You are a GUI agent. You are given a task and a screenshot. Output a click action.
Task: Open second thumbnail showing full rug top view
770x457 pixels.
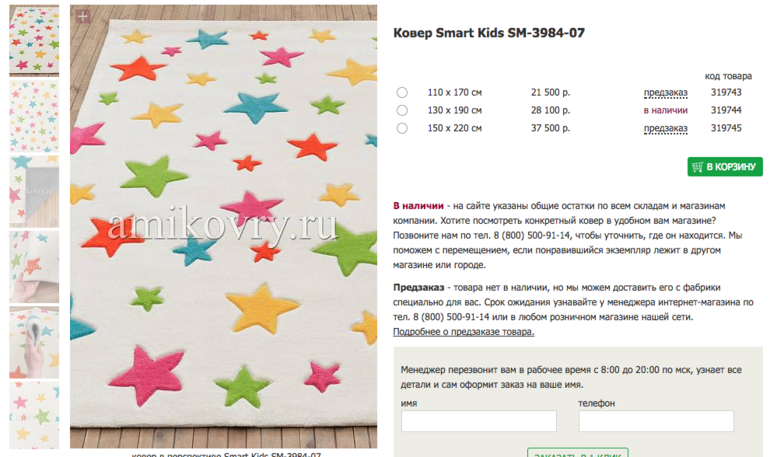tap(34, 116)
